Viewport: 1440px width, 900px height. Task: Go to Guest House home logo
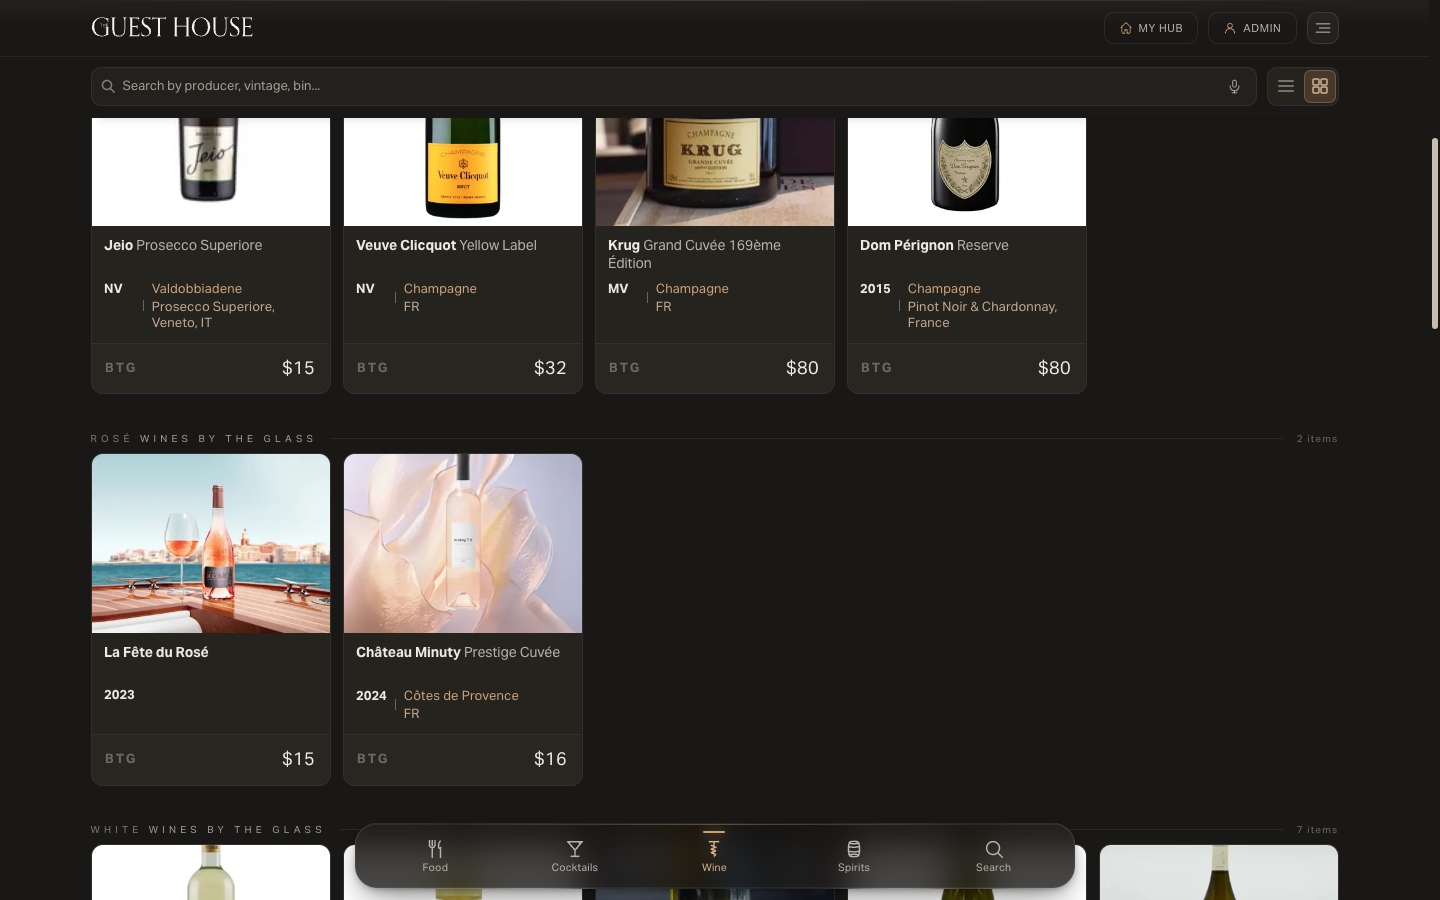[172, 27]
